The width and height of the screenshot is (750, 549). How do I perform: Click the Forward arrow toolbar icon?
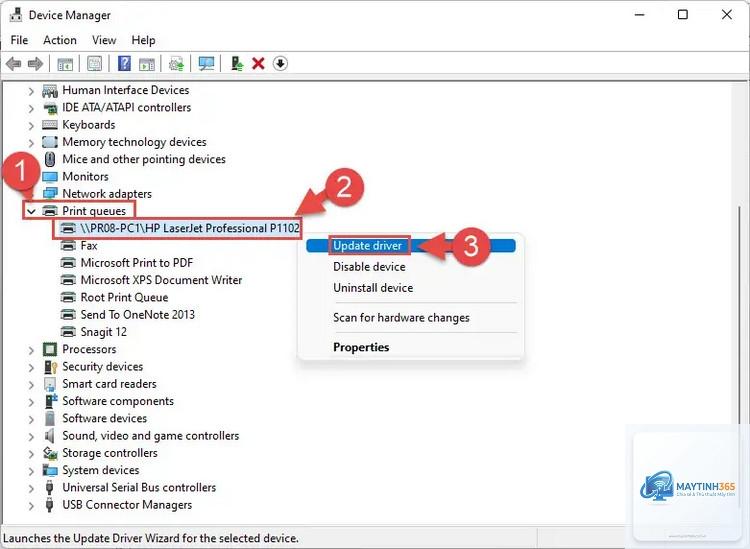click(35, 63)
